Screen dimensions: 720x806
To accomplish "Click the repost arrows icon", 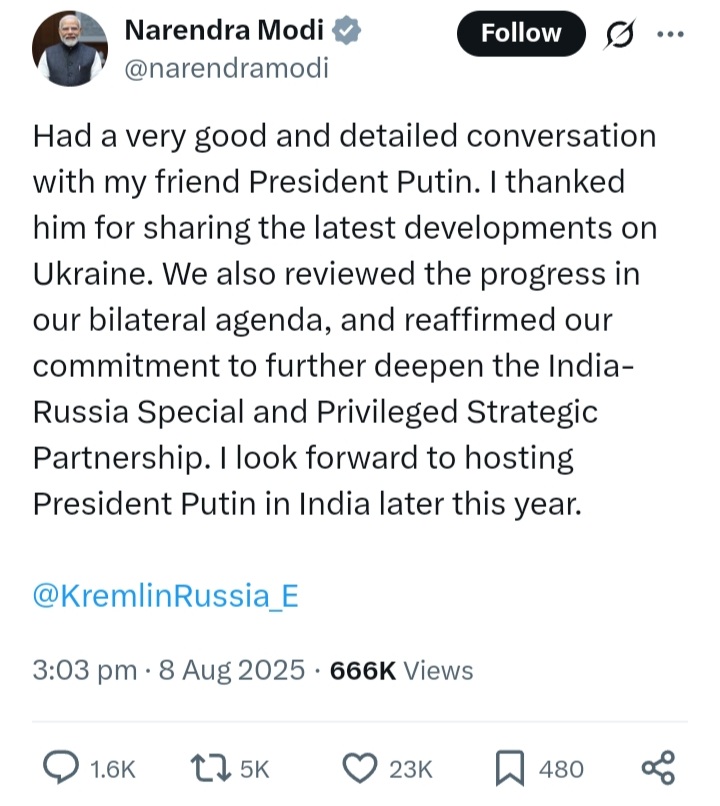I will point(210,768).
